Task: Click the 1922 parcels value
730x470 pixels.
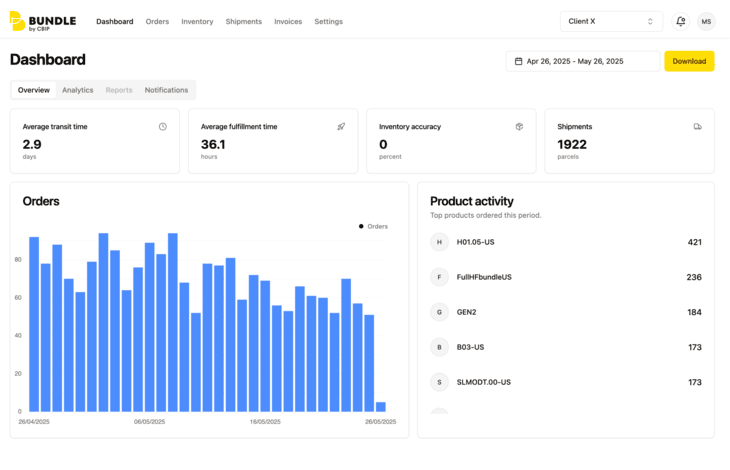Action: (x=572, y=145)
